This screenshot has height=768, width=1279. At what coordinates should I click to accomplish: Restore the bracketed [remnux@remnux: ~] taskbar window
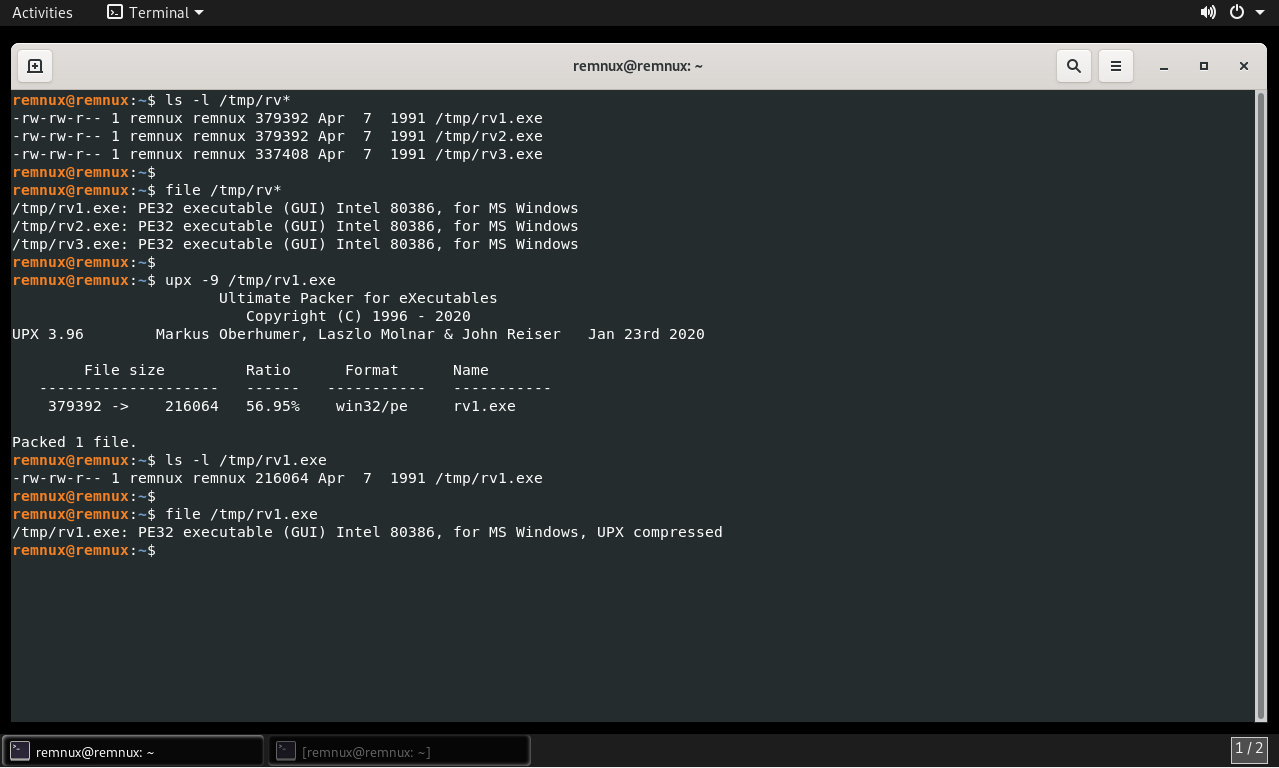pos(398,751)
